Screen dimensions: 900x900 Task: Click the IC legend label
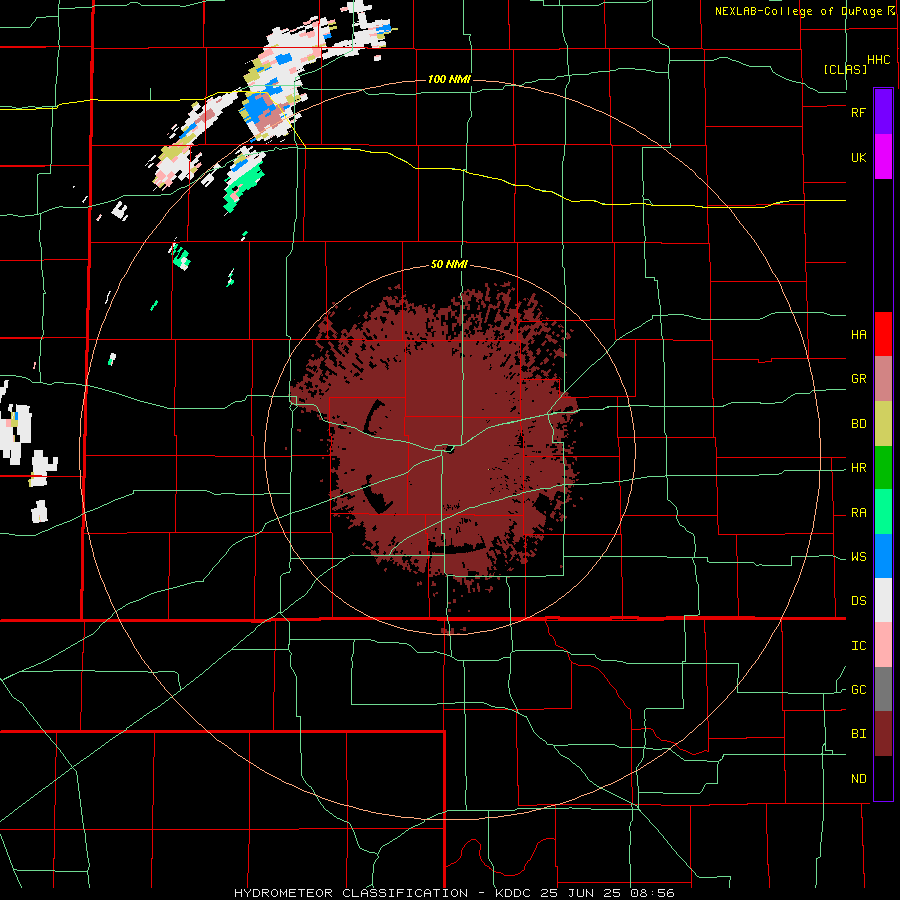click(x=858, y=646)
